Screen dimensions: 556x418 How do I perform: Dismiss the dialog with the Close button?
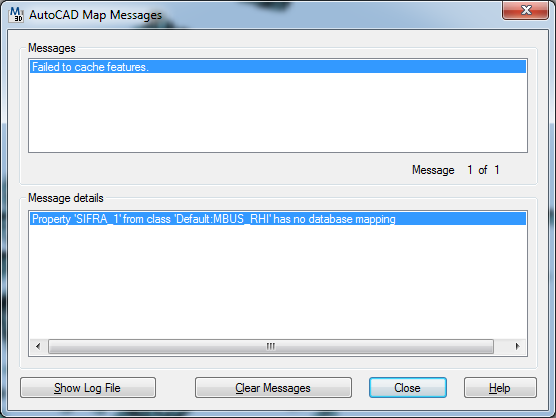pos(408,388)
